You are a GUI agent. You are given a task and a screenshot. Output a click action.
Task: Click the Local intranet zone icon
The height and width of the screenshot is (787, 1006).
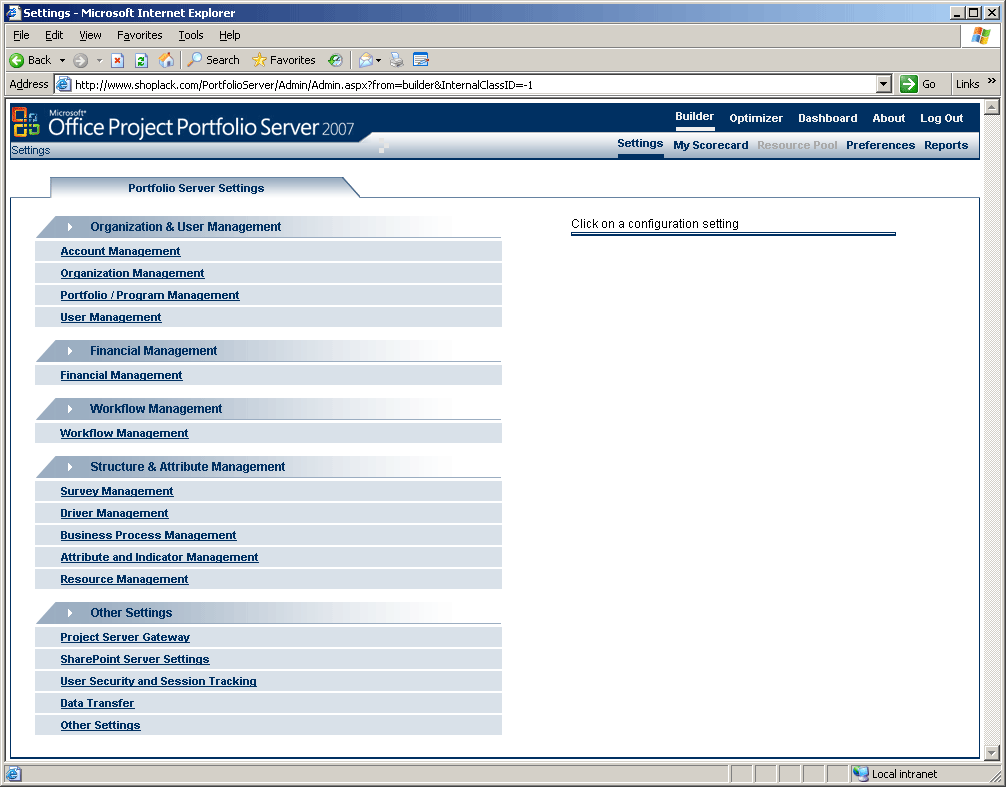pos(860,774)
